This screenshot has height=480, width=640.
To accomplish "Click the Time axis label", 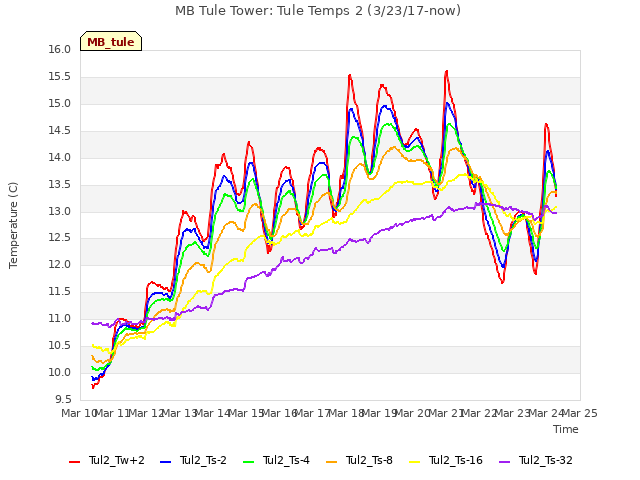I will pos(566,429).
